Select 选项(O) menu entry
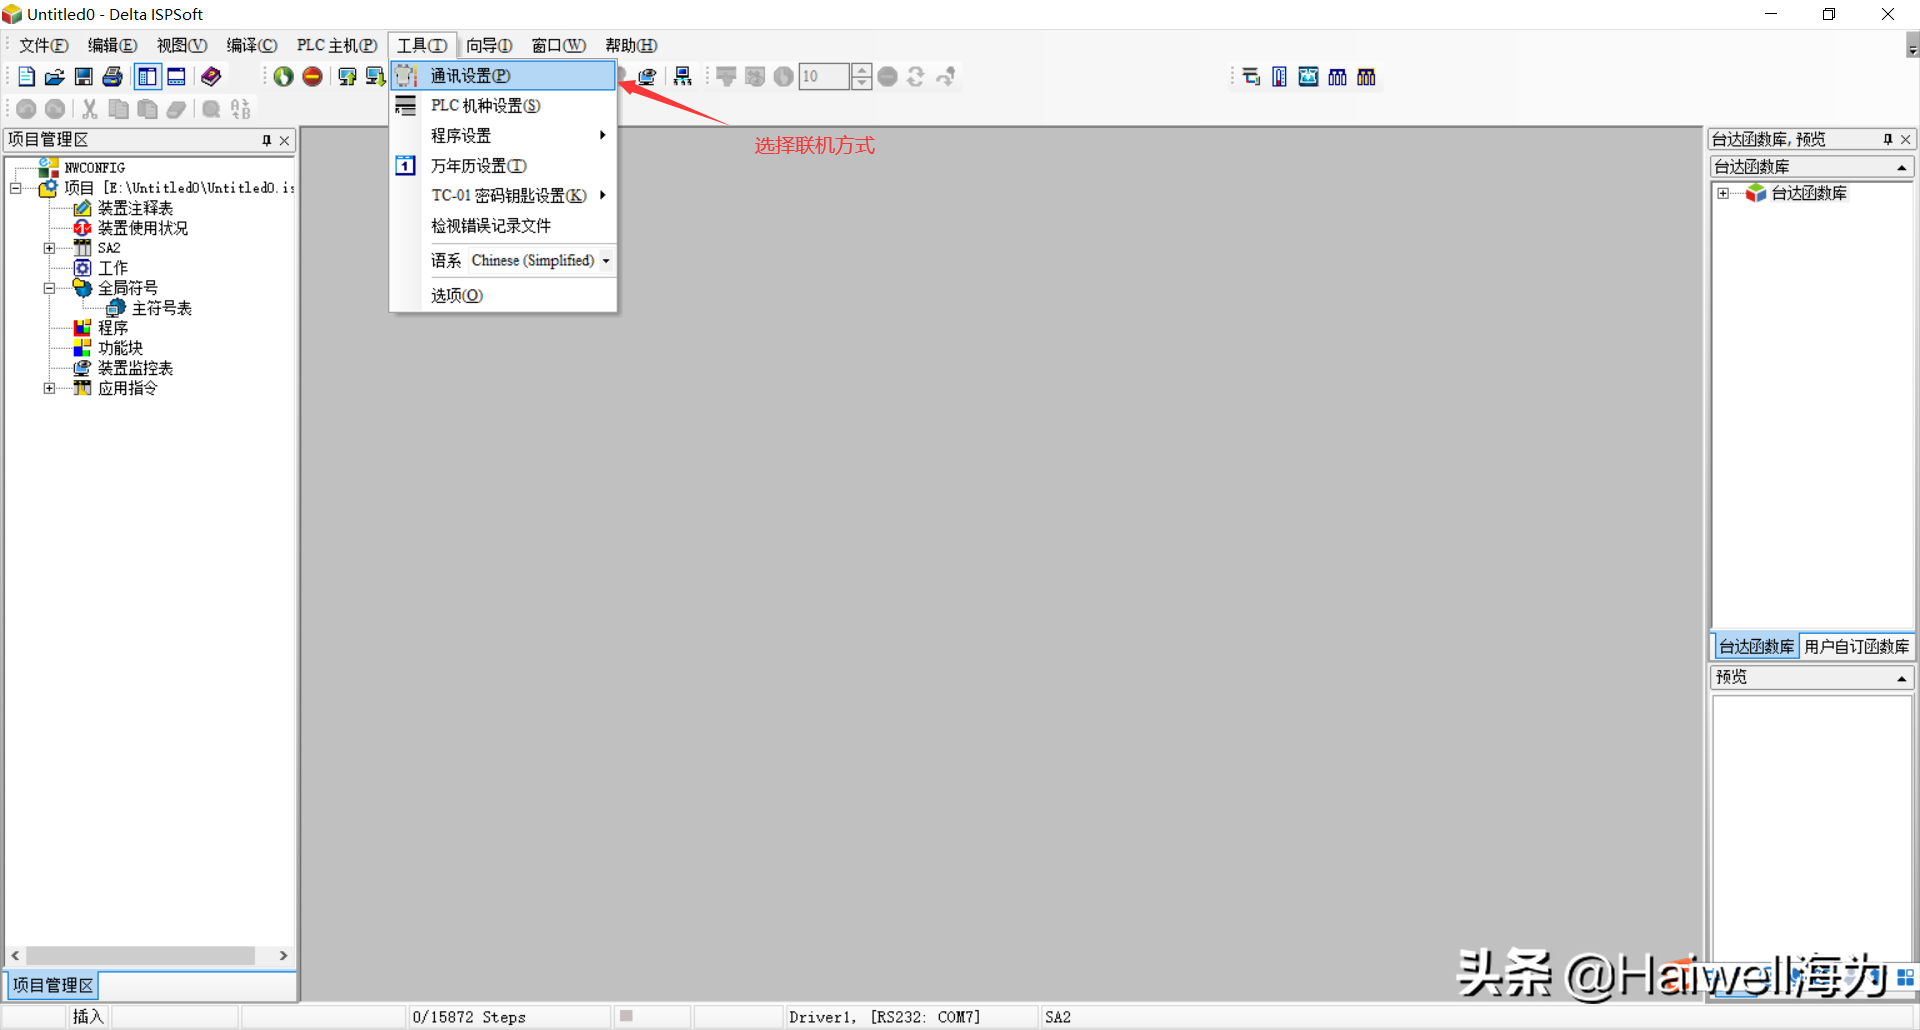 (503, 296)
